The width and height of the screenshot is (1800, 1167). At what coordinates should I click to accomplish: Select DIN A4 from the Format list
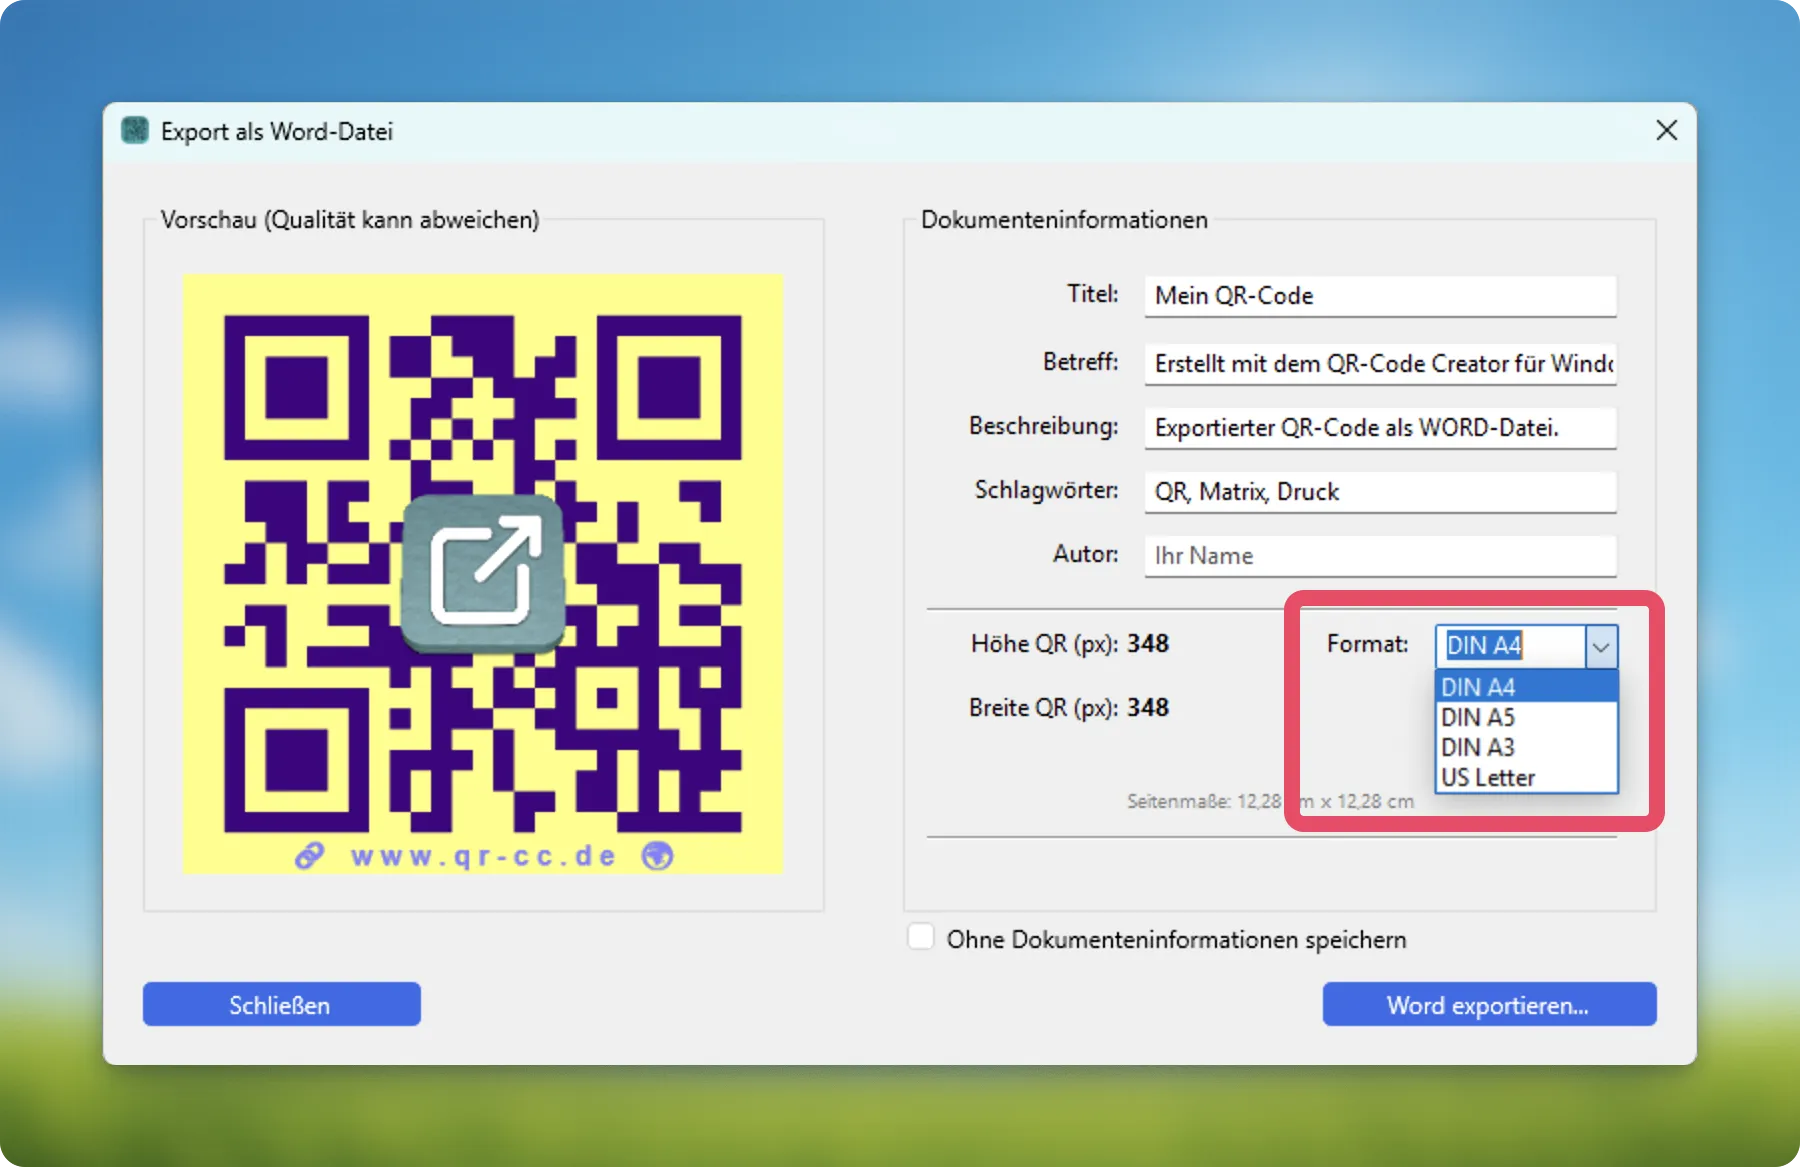coord(1526,687)
